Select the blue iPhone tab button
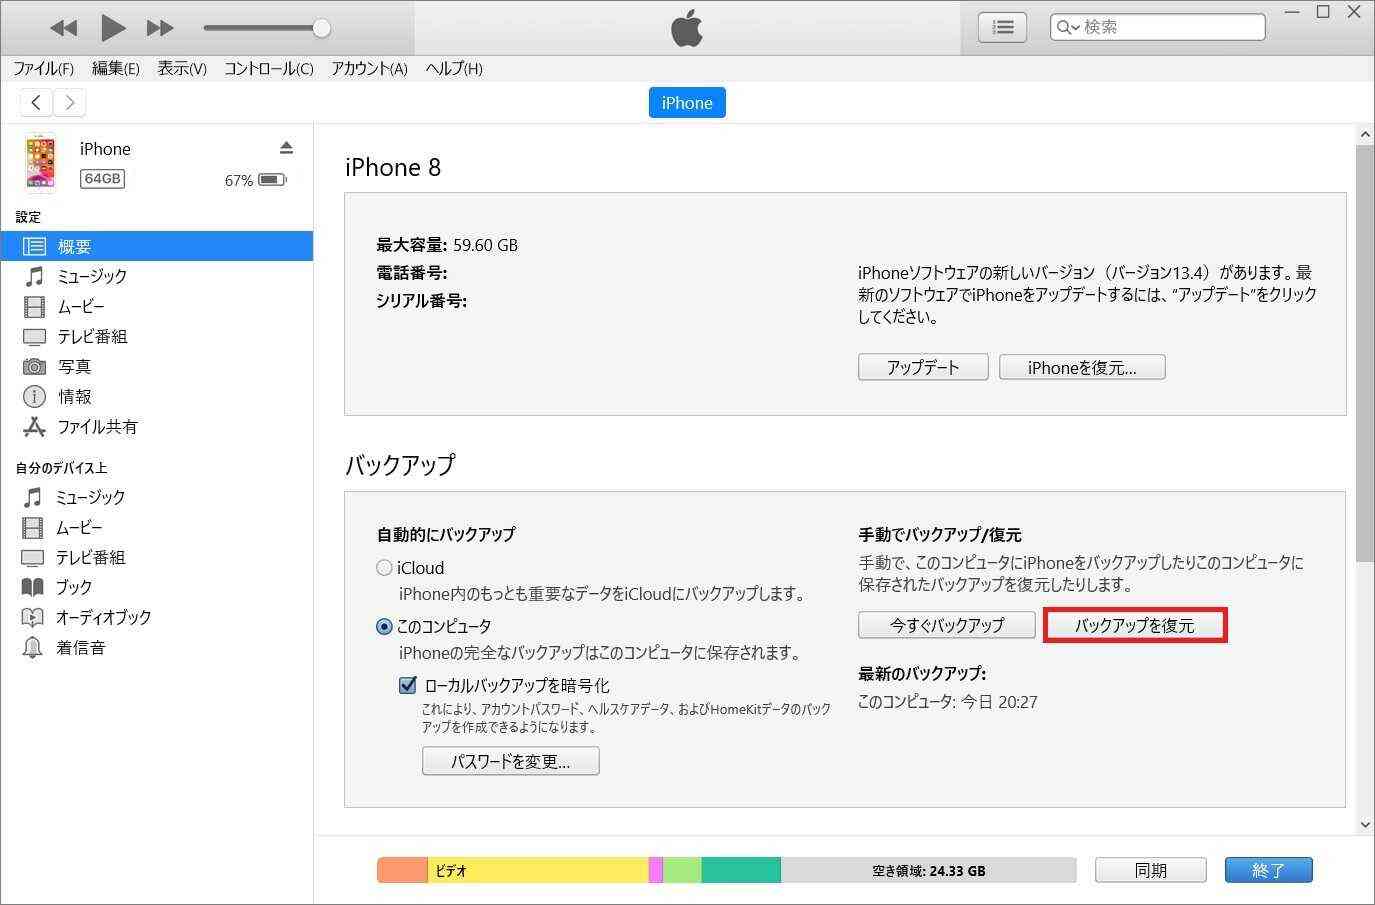 [687, 103]
